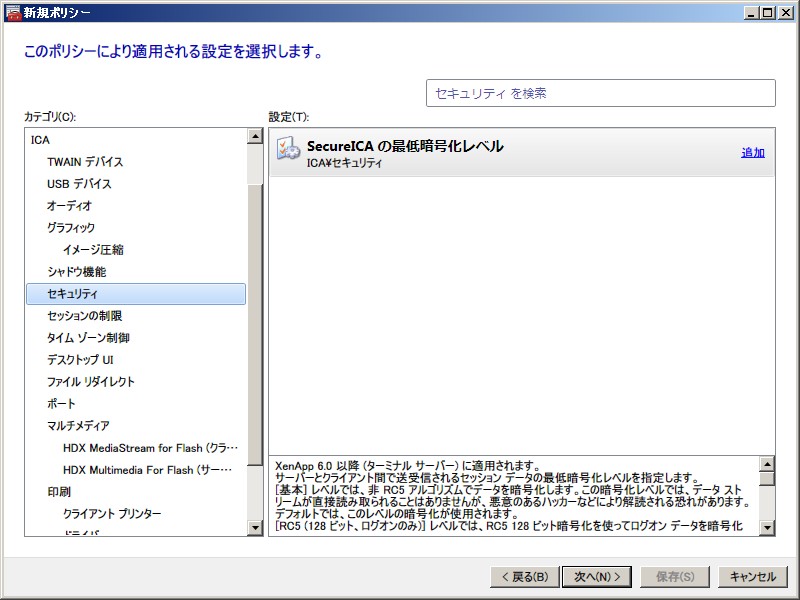Select TWAIN デバイス category
Image resolution: width=800 pixels, height=600 pixels.
[85, 162]
